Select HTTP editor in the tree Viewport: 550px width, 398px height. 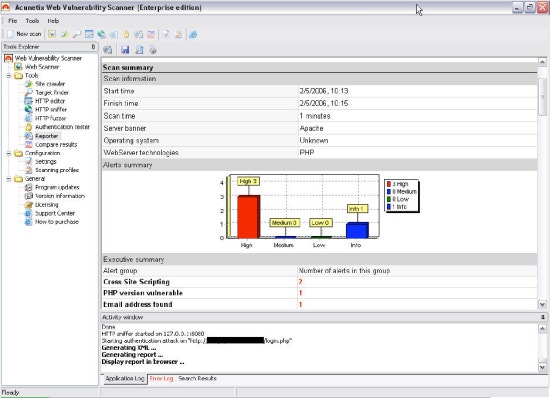50,101
